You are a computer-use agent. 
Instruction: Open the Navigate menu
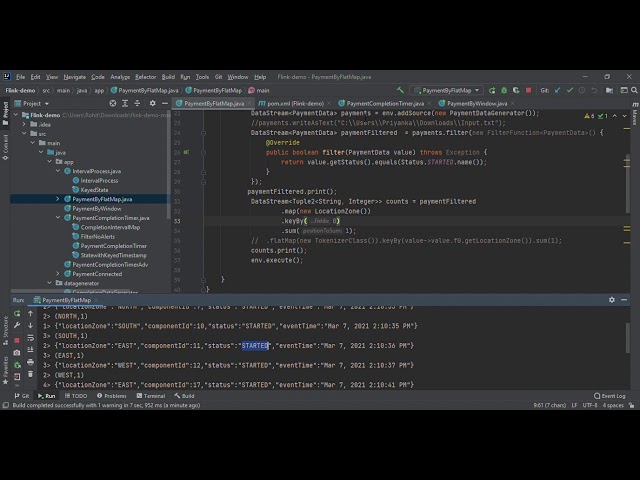[75, 77]
